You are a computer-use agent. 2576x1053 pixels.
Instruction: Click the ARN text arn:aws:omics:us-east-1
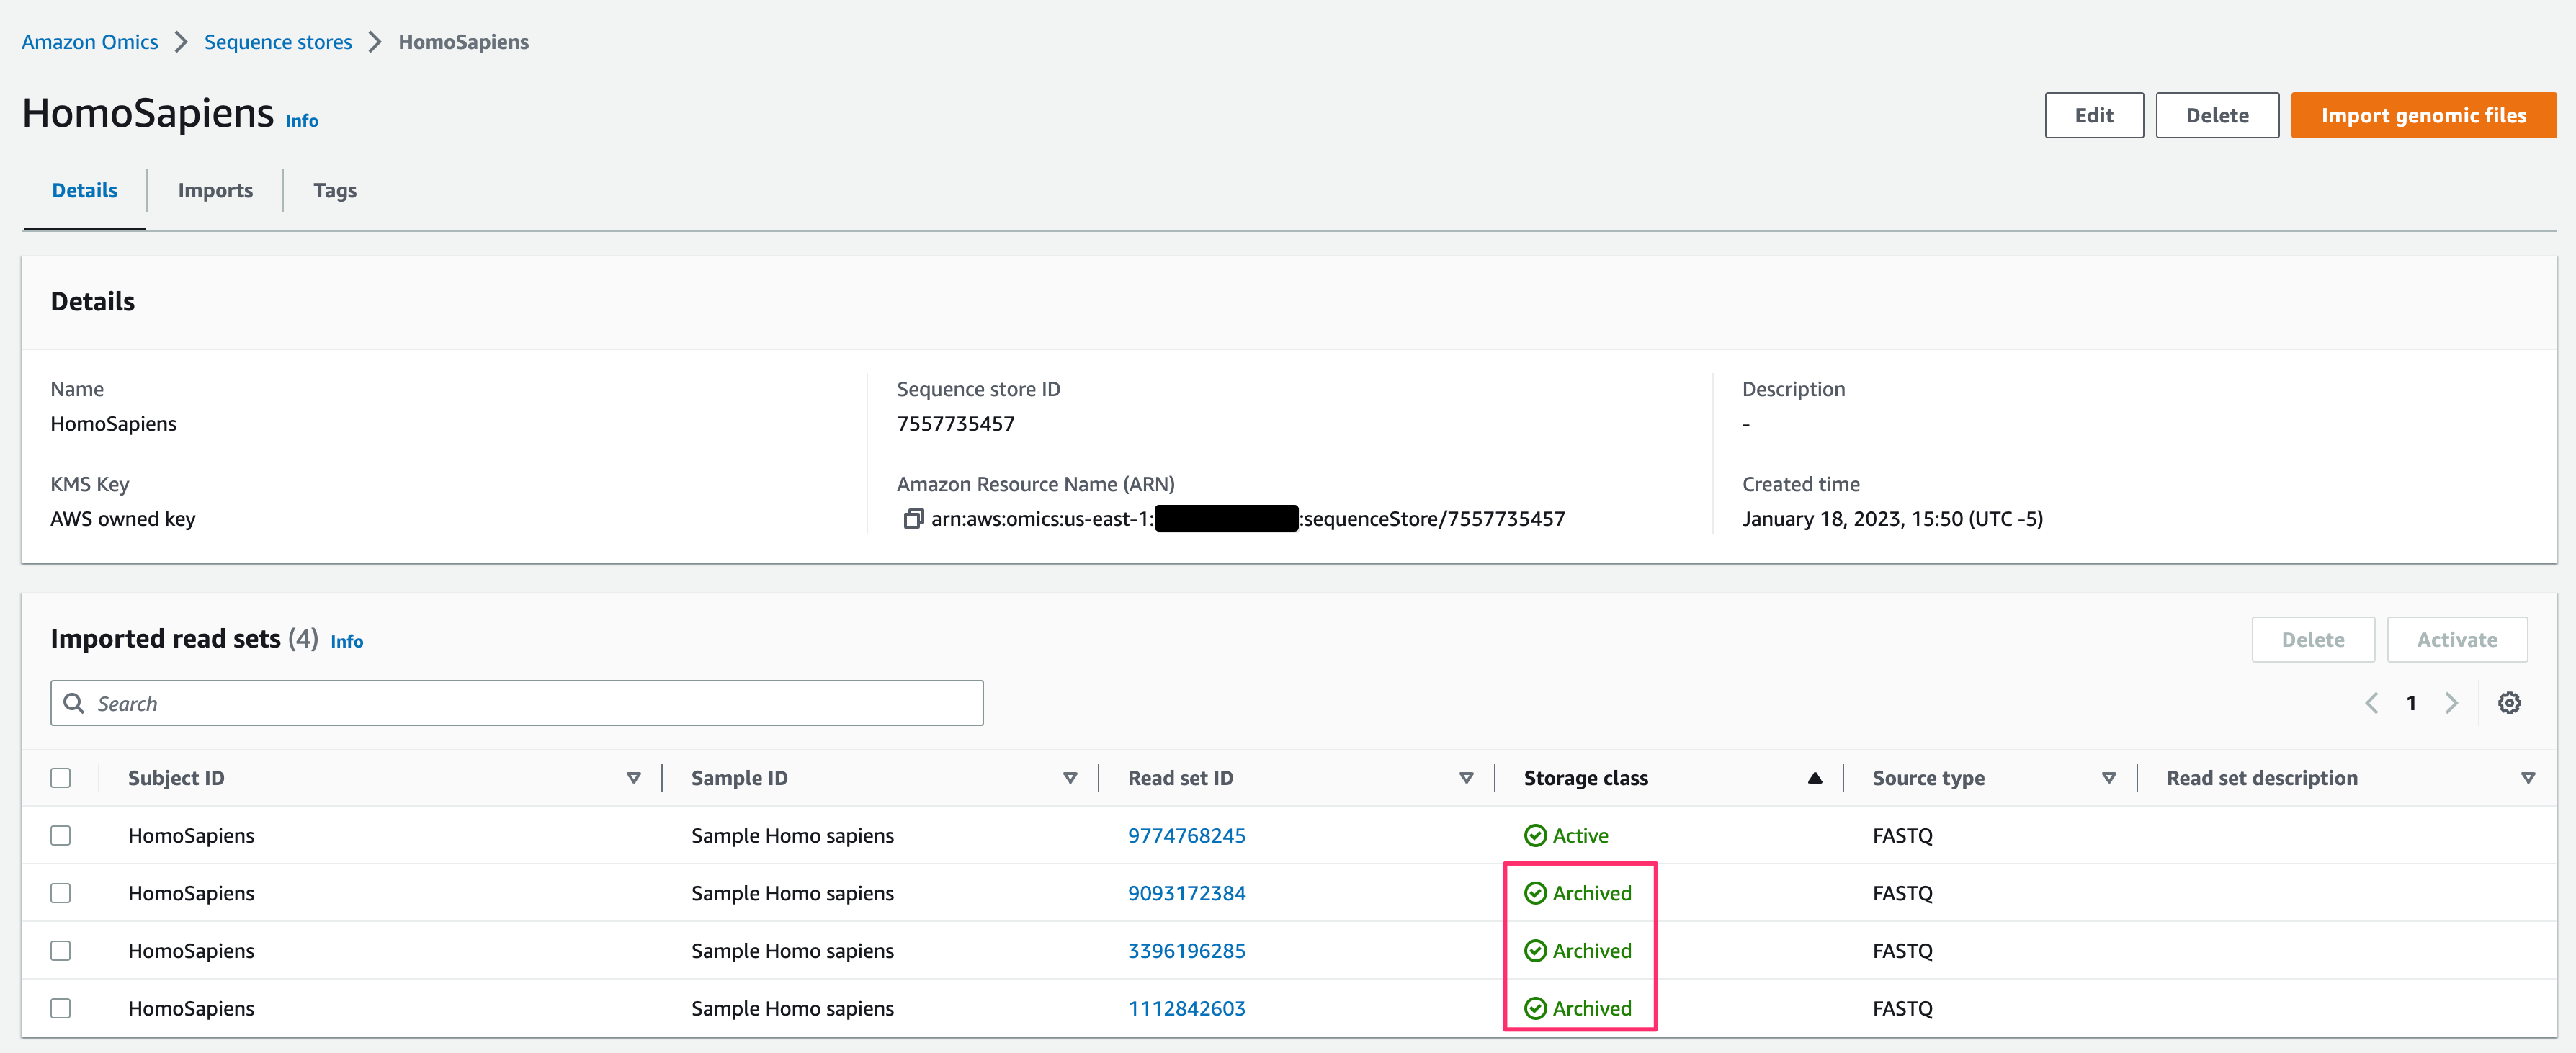click(x=1042, y=519)
